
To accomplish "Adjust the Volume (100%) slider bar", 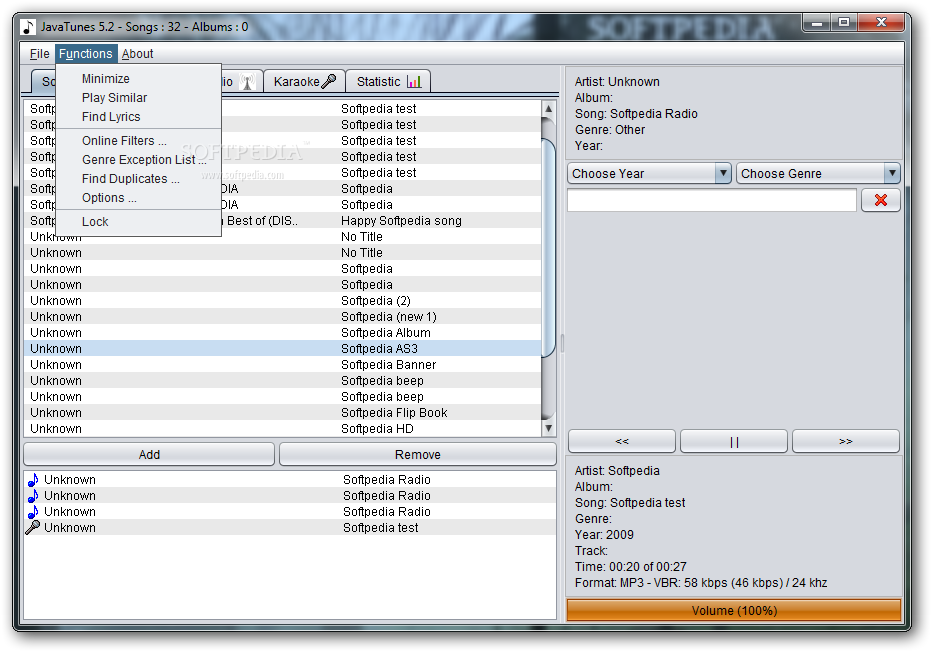I will [734, 610].
